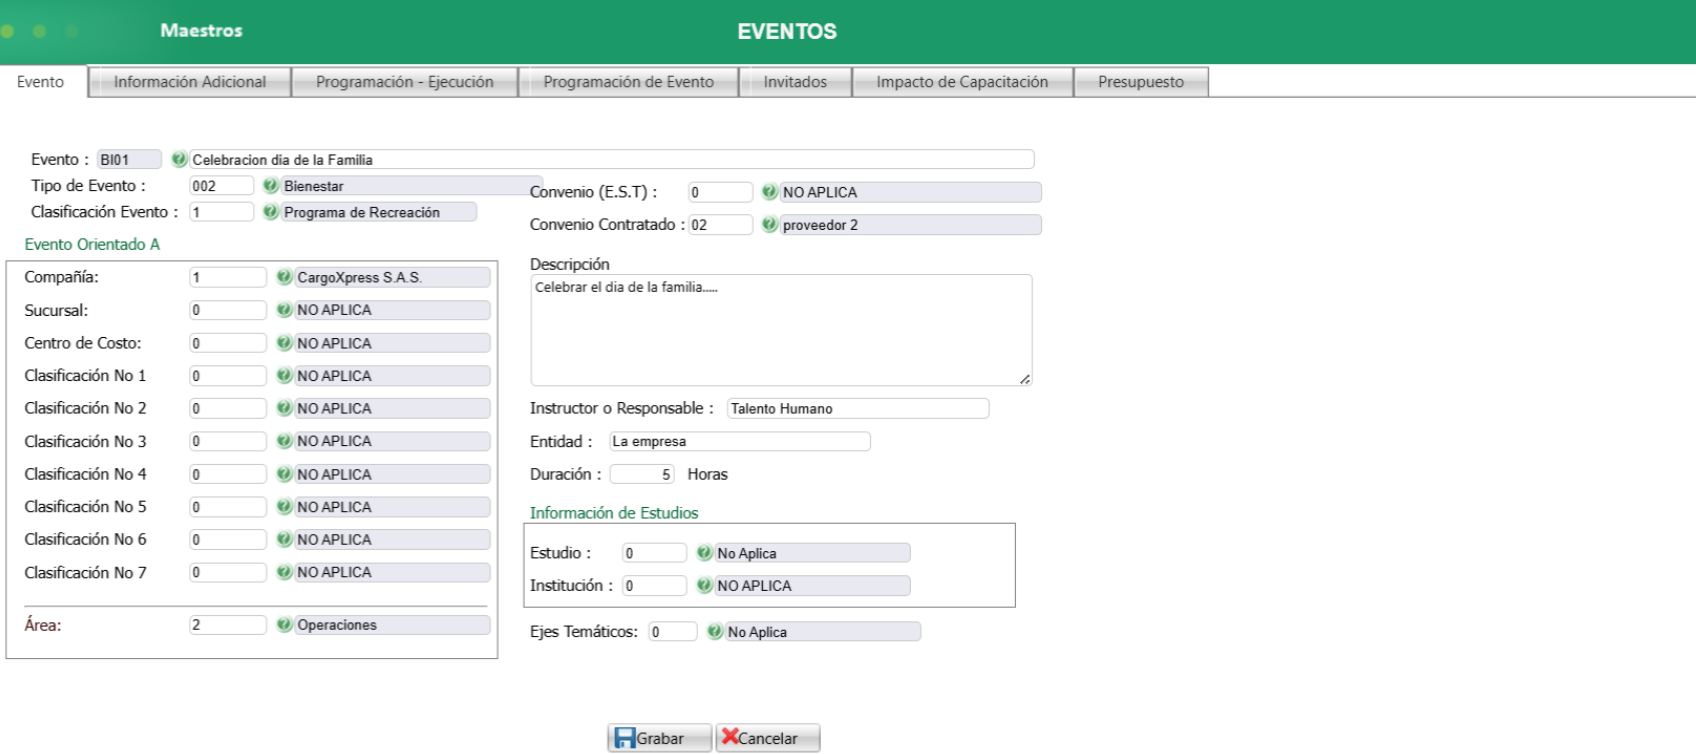Image resolution: width=1696 pixels, height=754 pixels.
Task: Open the Programación - Ejecución tab
Action: (x=404, y=82)
